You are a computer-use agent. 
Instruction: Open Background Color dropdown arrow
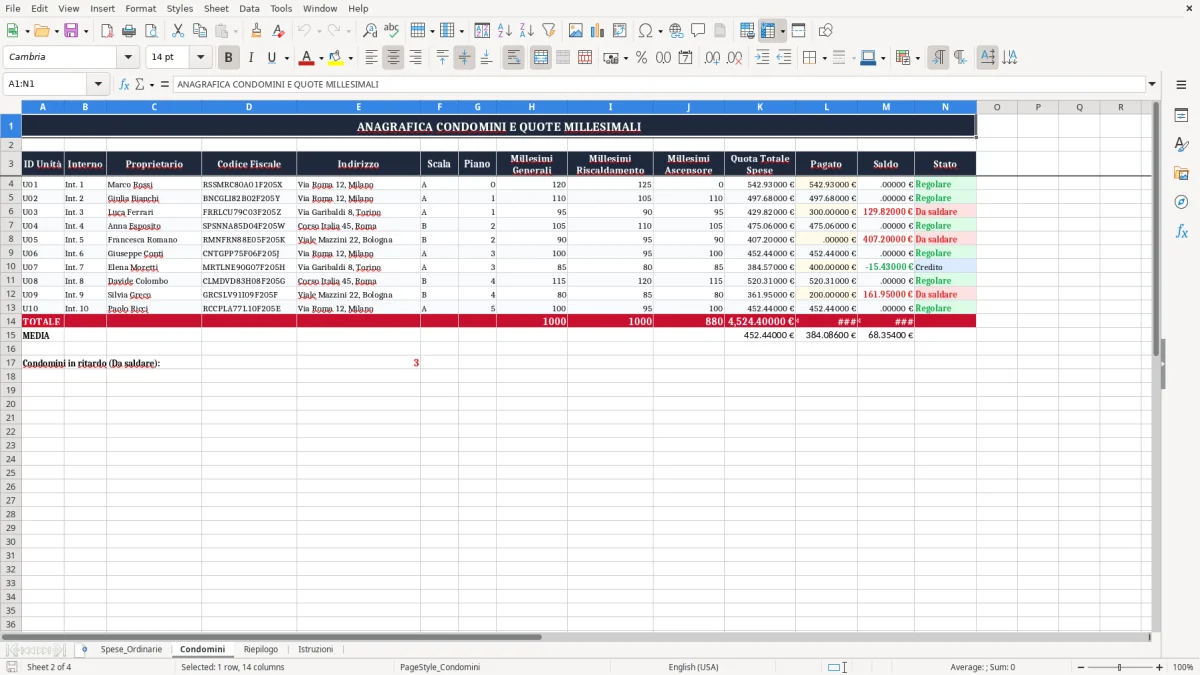tap(350, 58)
